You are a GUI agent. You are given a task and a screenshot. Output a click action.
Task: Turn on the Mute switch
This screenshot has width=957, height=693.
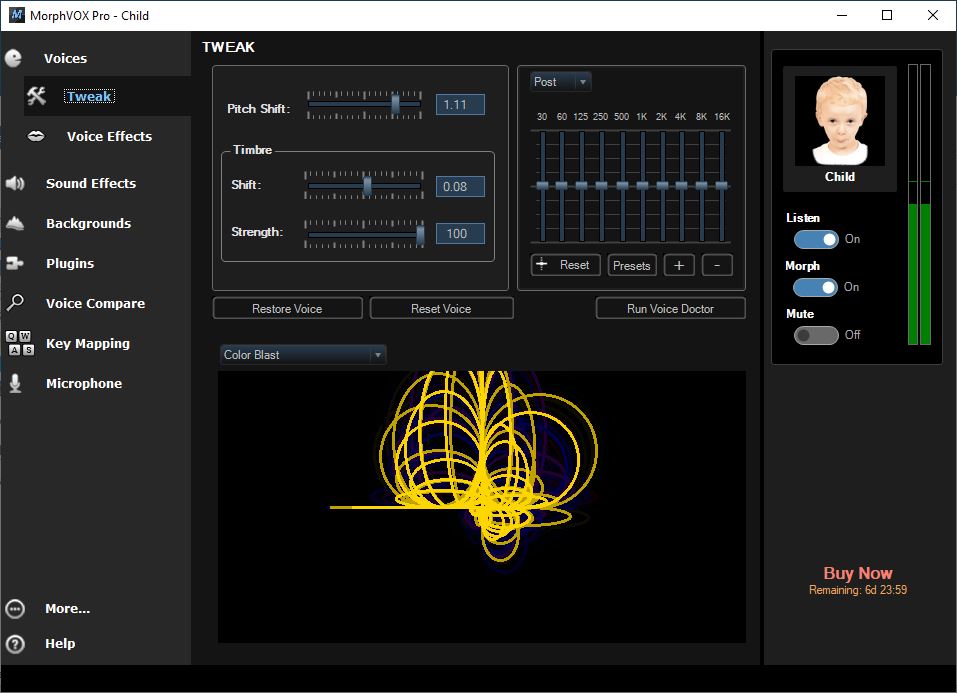click(816, 335)
